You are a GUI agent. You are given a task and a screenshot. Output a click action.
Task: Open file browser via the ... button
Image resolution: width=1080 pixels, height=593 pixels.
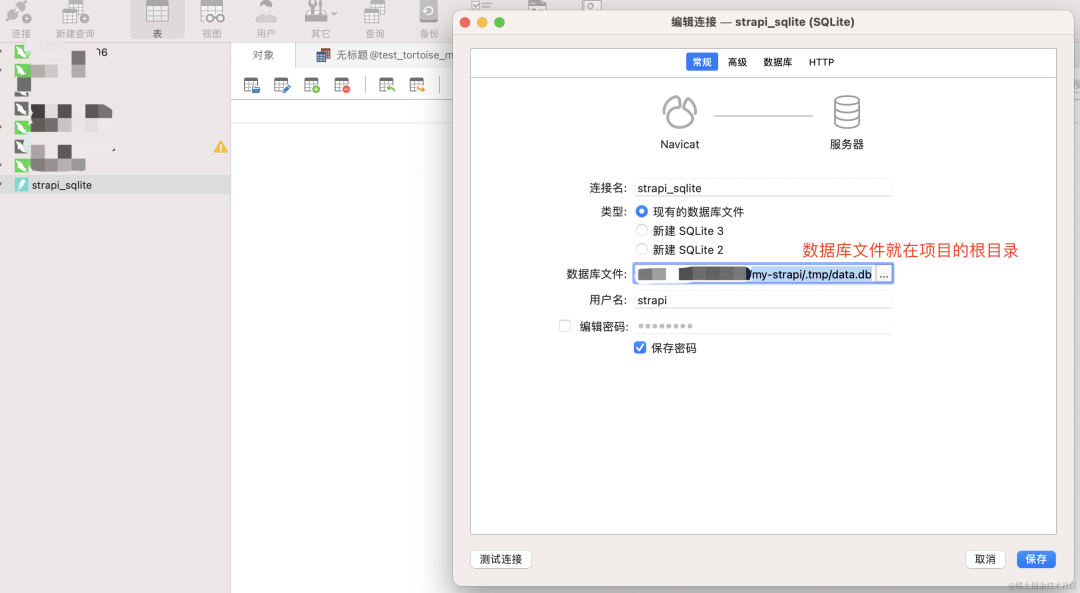[883, 273]
